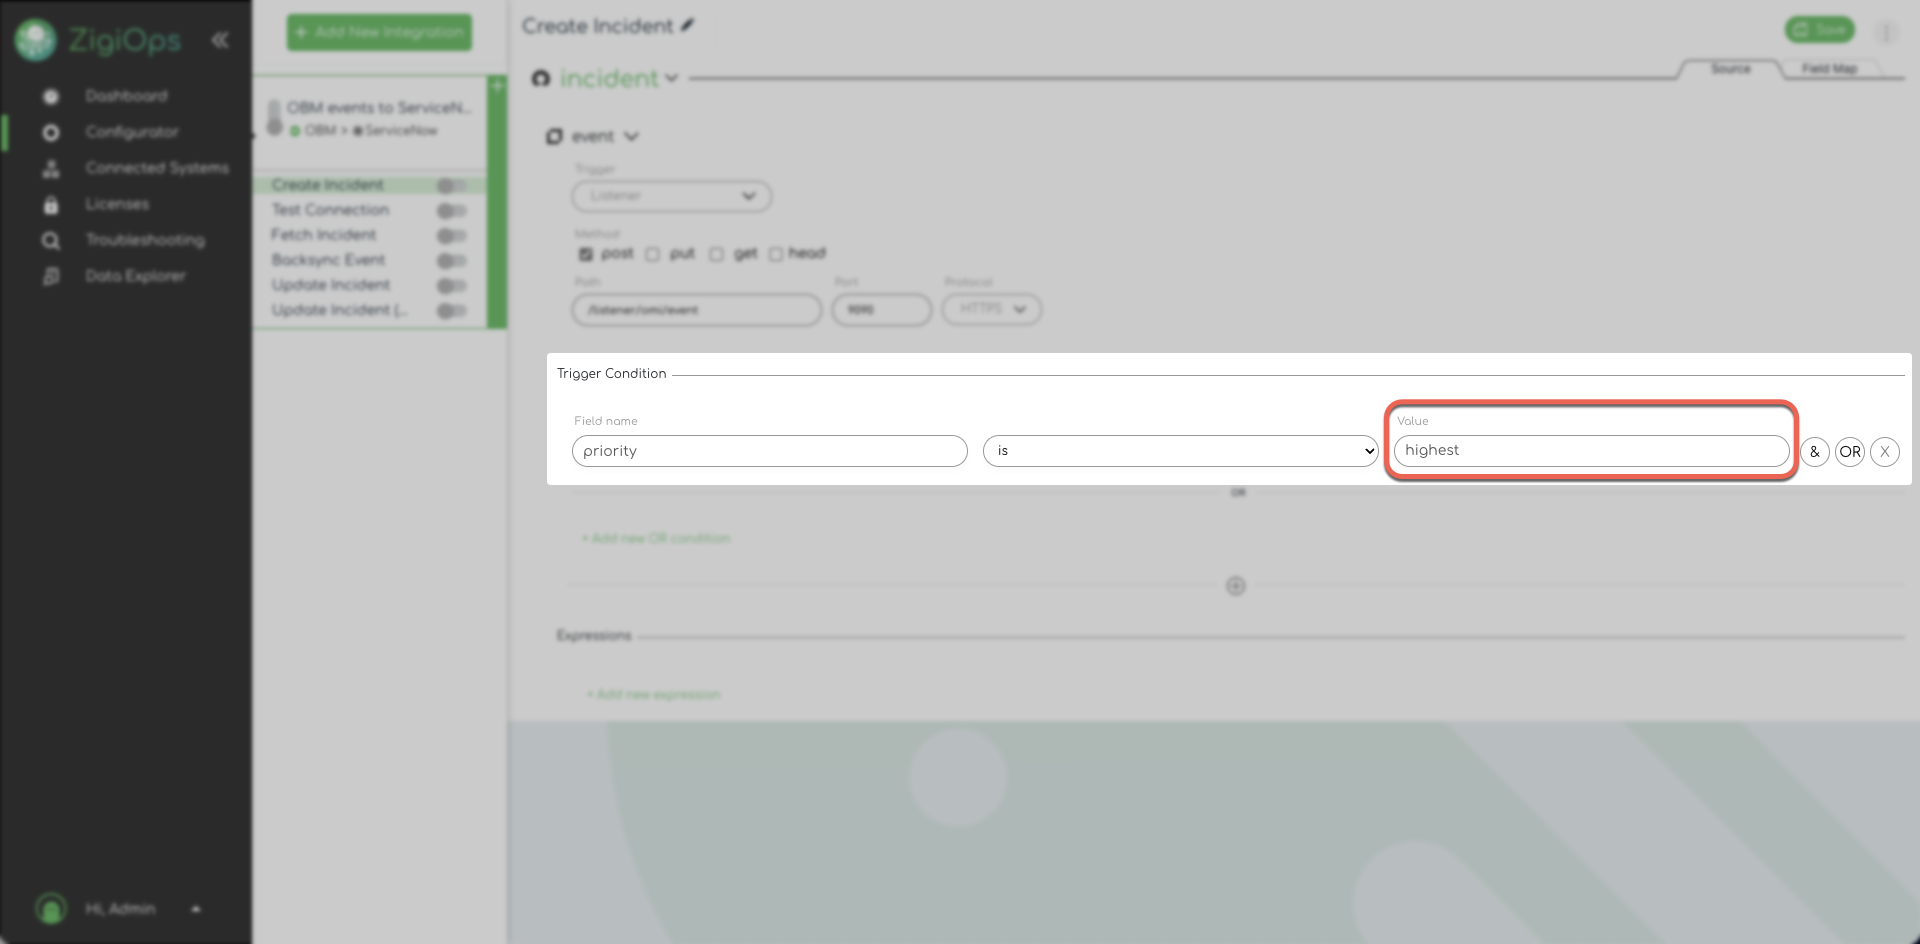Open the Dashboard sidebar icon

click(51, 97)
